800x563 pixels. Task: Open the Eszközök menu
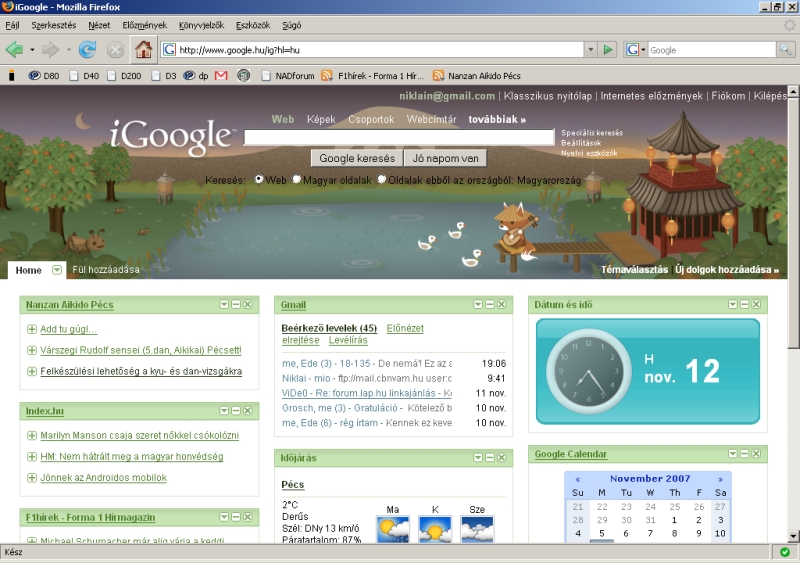[x=253, y=25]
